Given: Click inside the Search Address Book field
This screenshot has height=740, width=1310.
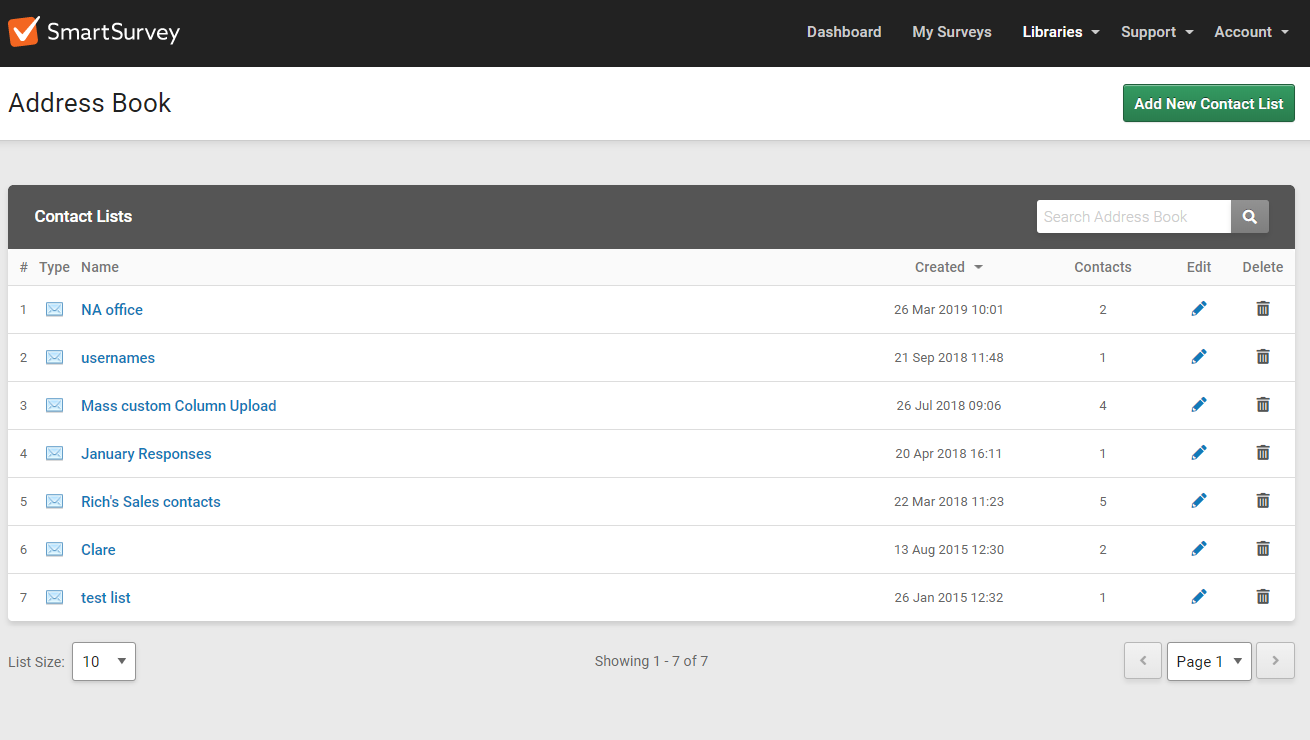Looking at the screenshot, I should click(x=1130, y=216).
